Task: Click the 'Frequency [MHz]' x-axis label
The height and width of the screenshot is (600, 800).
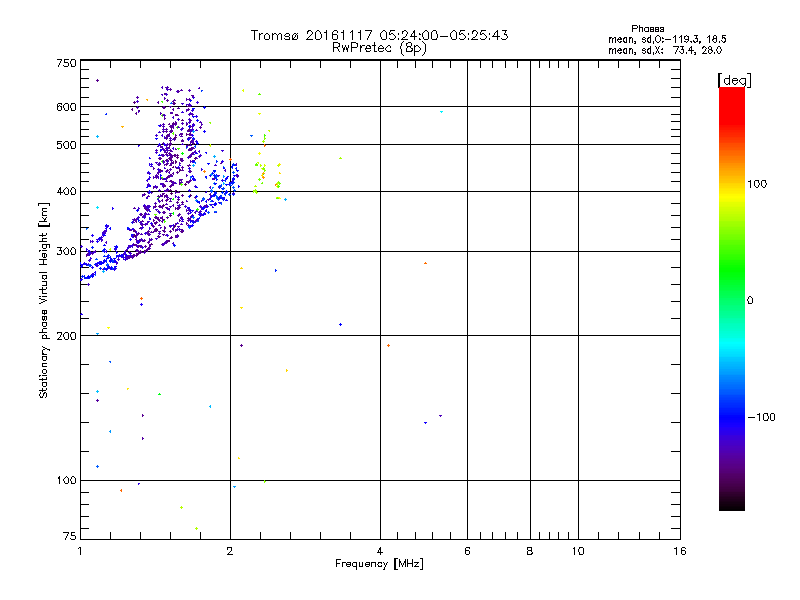Action: [379, 564]
